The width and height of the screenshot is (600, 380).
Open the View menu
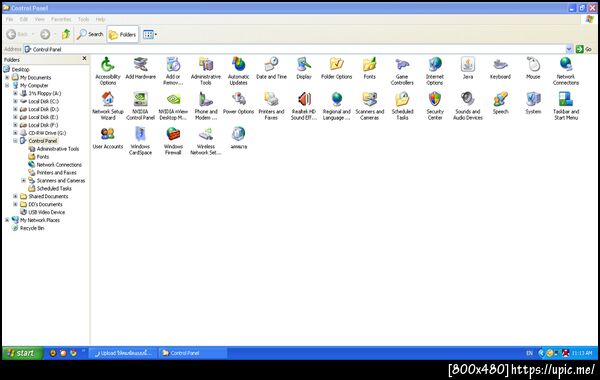click(39, 19)
